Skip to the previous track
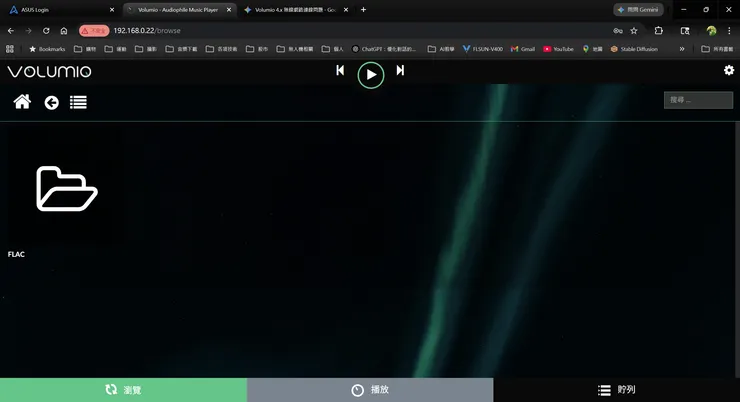 coord(340,70)
